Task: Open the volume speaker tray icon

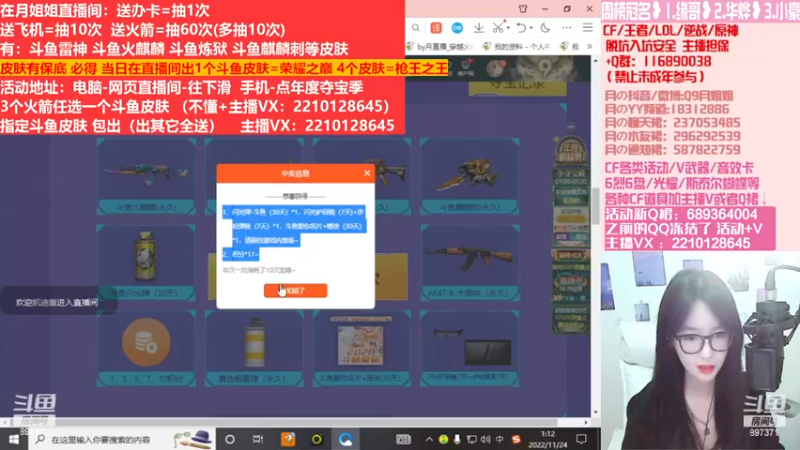Action: point(485,439)
